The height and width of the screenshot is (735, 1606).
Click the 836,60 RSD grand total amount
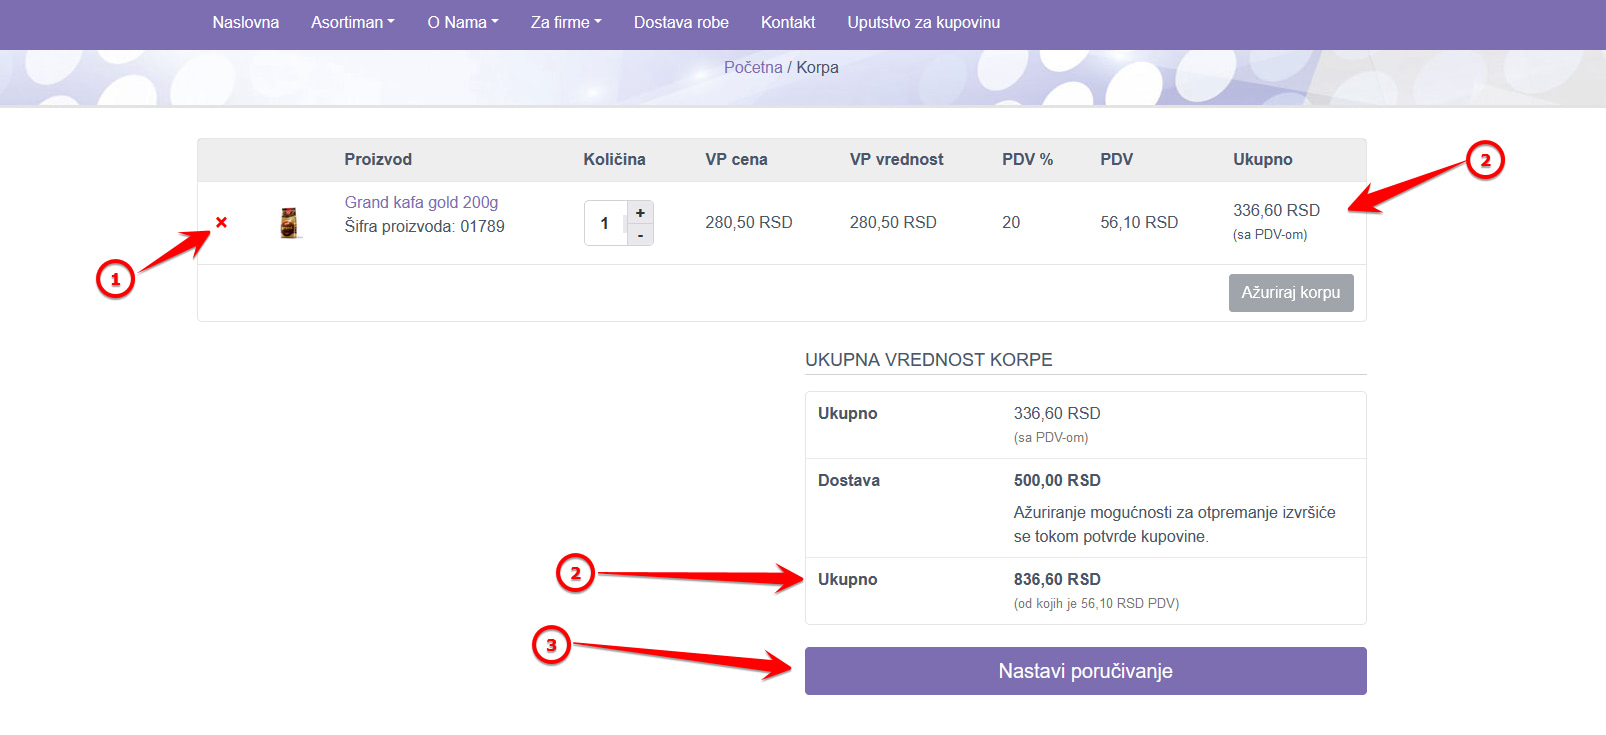[x=1057, y=579]
